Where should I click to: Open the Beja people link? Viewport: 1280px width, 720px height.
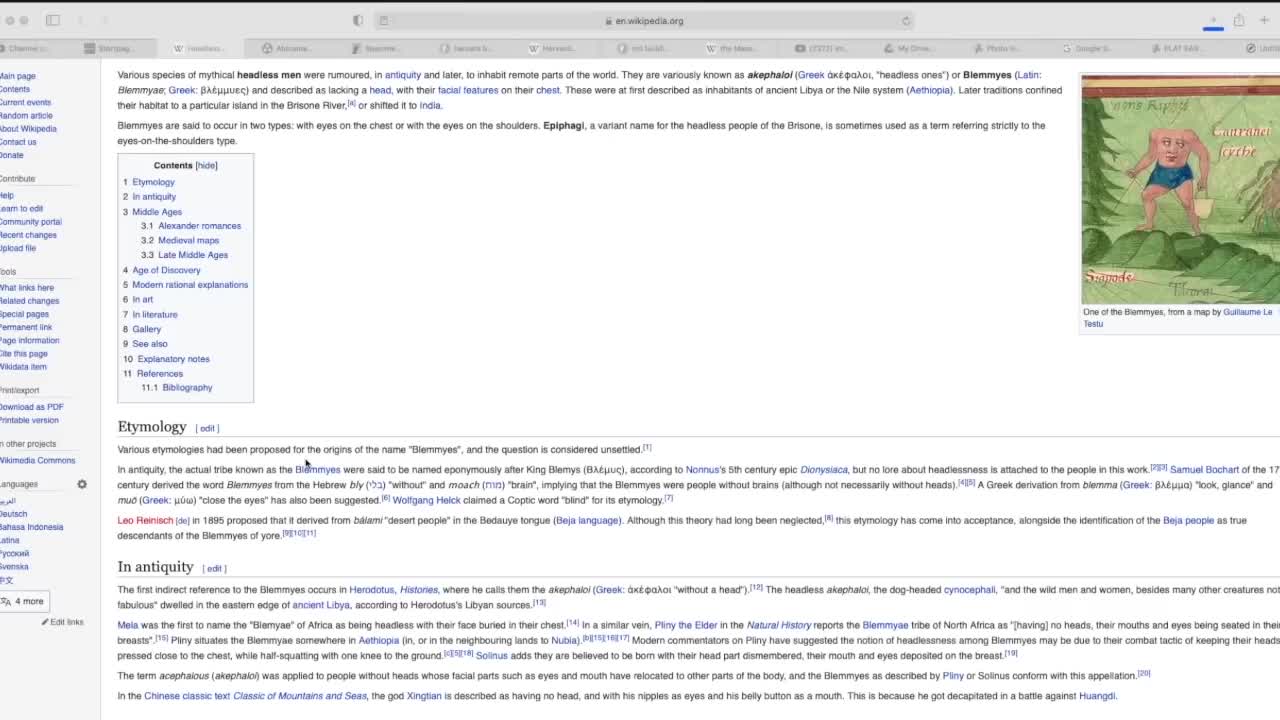tap(1188, 520)
